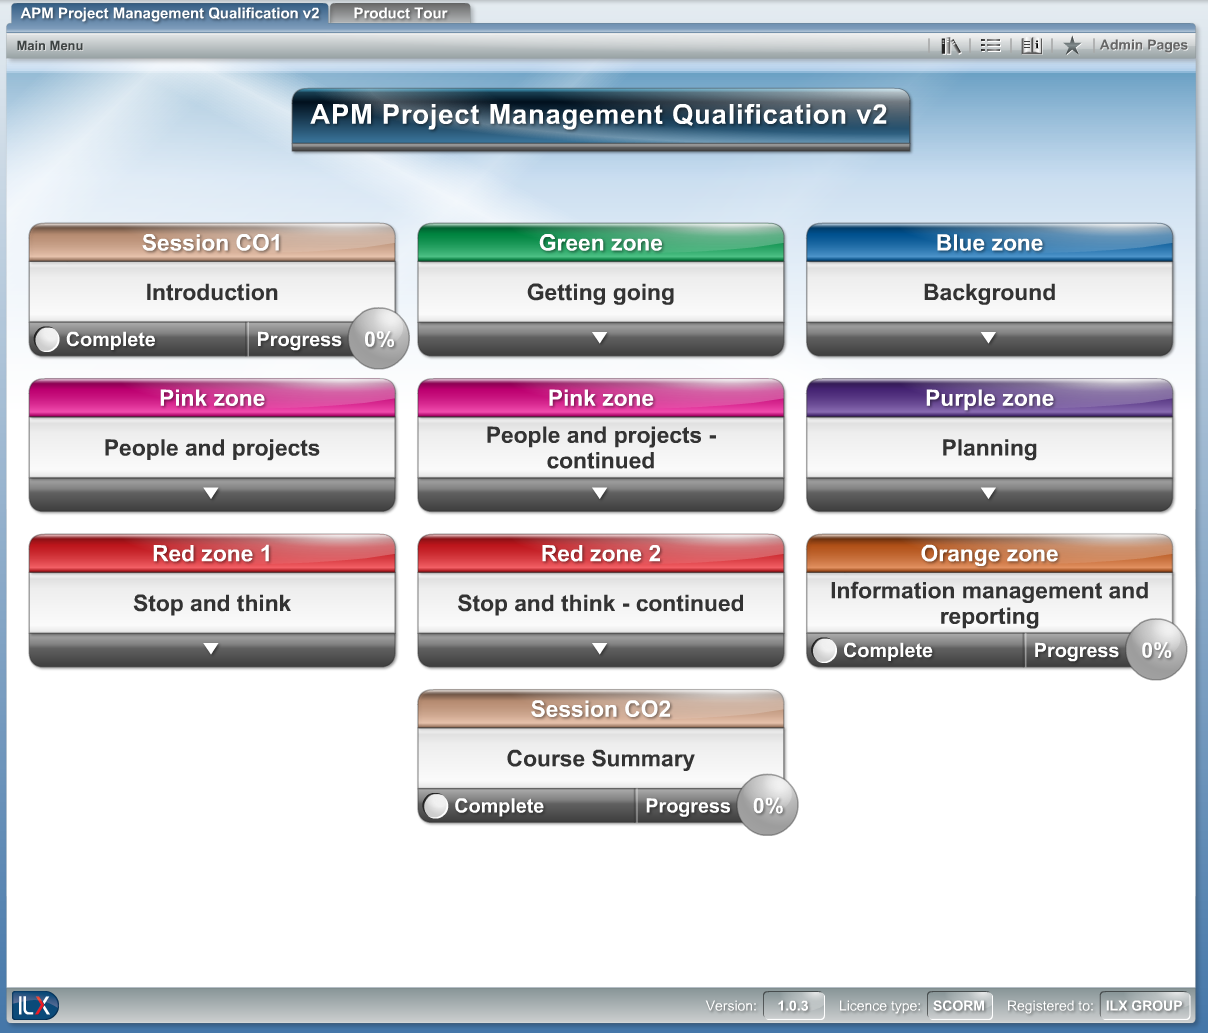1208x1033 pixels.
Task: Toggle the Complete indicator on Session CO1
Action: pos(46,339)
